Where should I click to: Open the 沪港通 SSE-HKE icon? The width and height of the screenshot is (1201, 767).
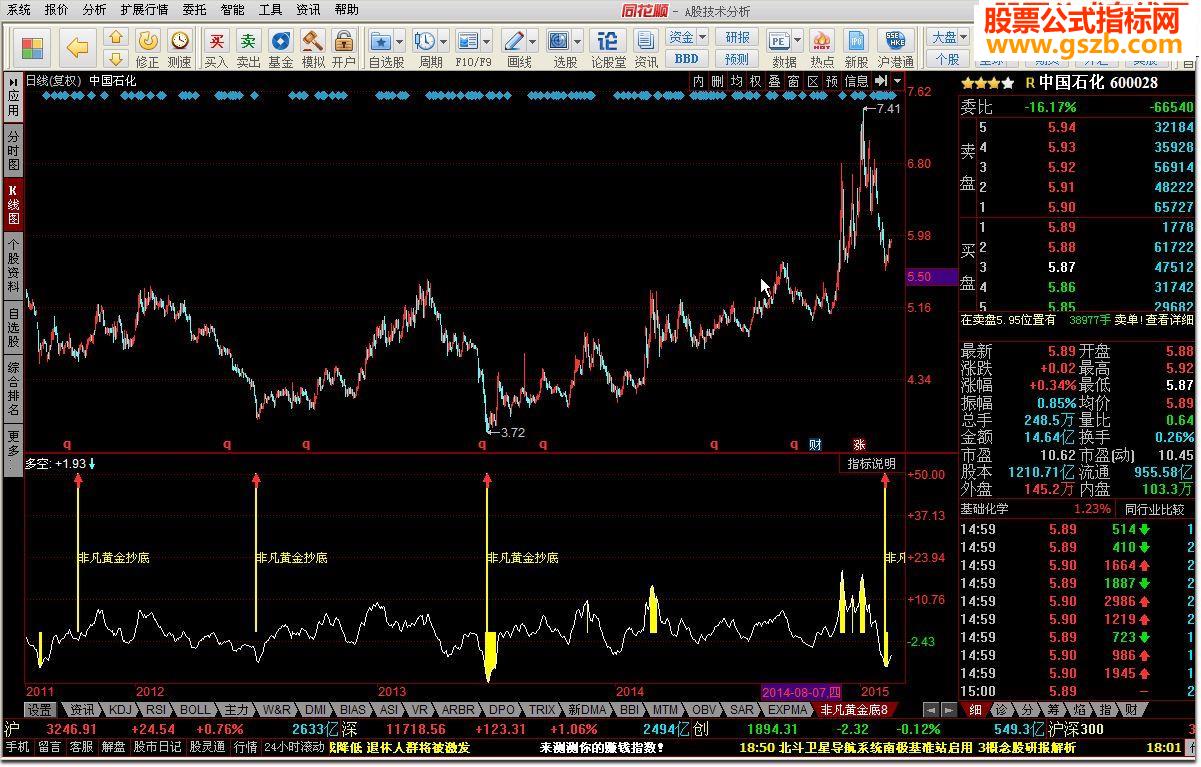click(x=895, y=41)
